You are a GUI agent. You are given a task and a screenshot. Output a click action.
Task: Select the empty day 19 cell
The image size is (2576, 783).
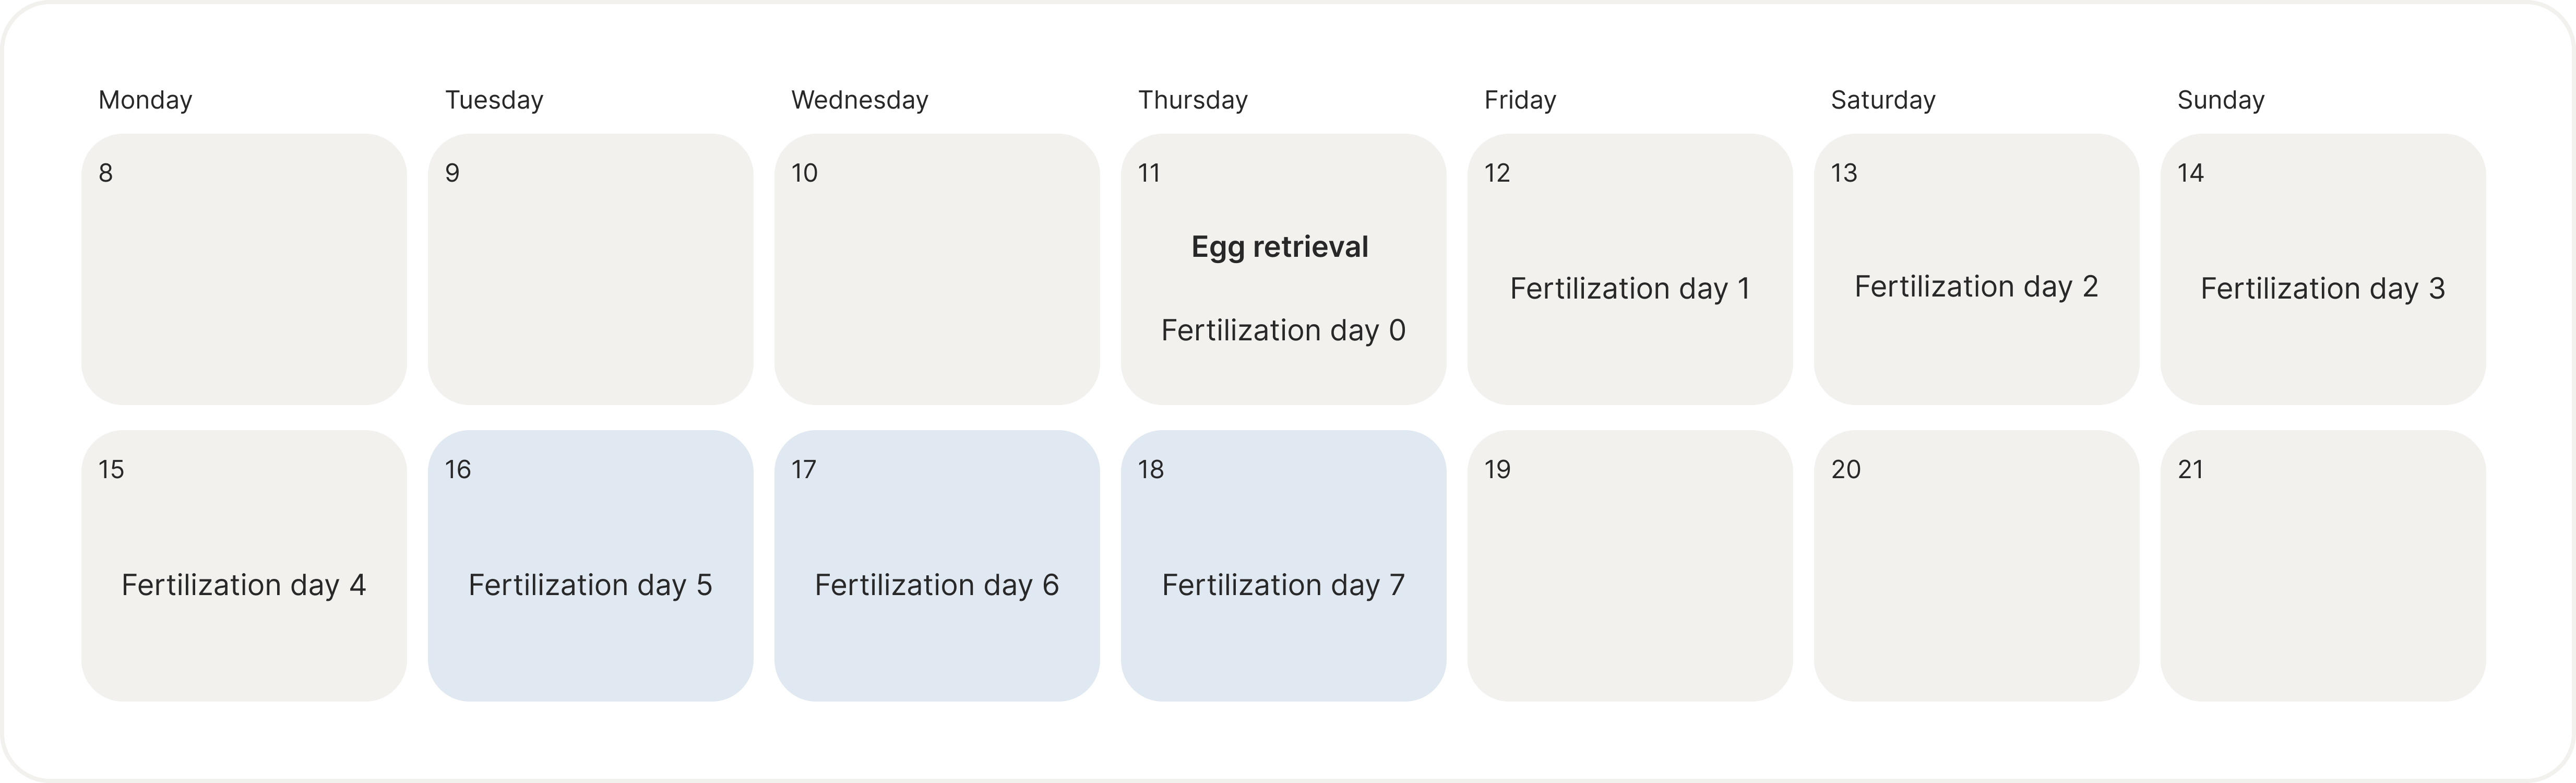click(1630, 566)
